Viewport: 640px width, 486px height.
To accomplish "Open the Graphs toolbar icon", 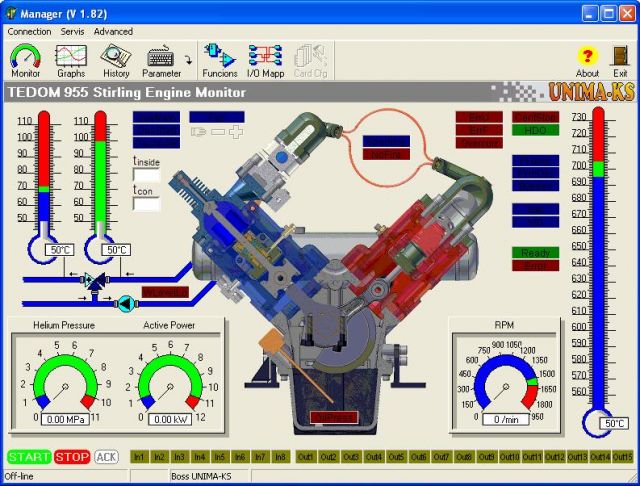I will 71,60.
